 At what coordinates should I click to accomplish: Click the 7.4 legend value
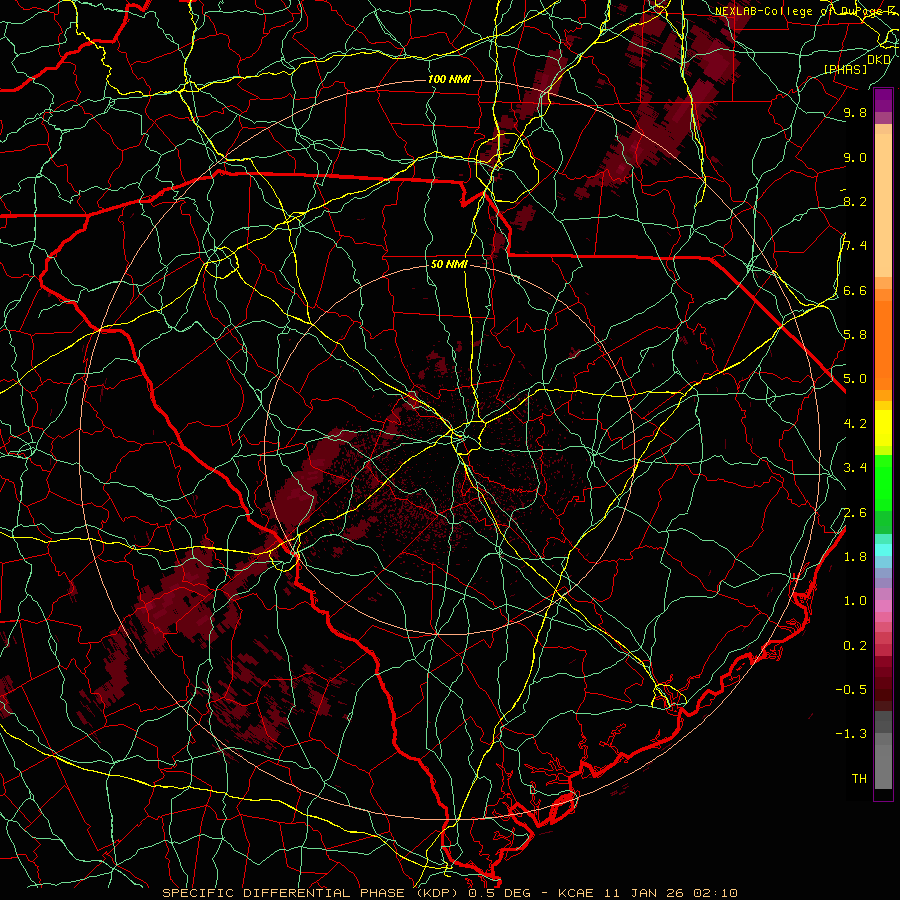coord(855,246)
